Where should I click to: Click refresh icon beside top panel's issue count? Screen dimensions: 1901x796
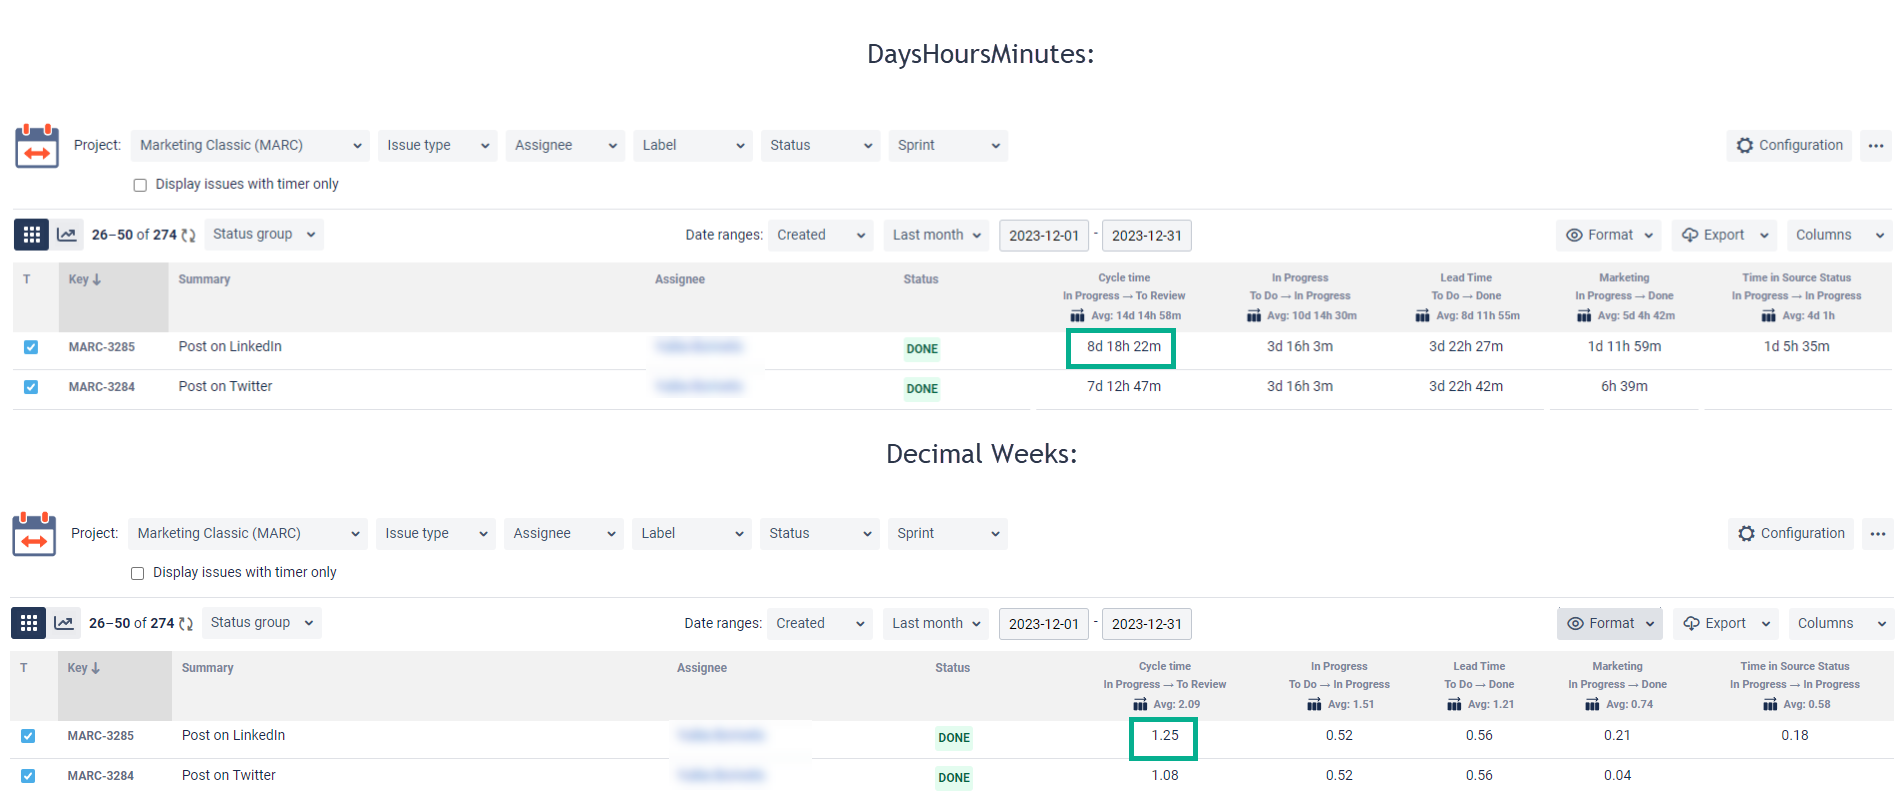pos(188,235)
